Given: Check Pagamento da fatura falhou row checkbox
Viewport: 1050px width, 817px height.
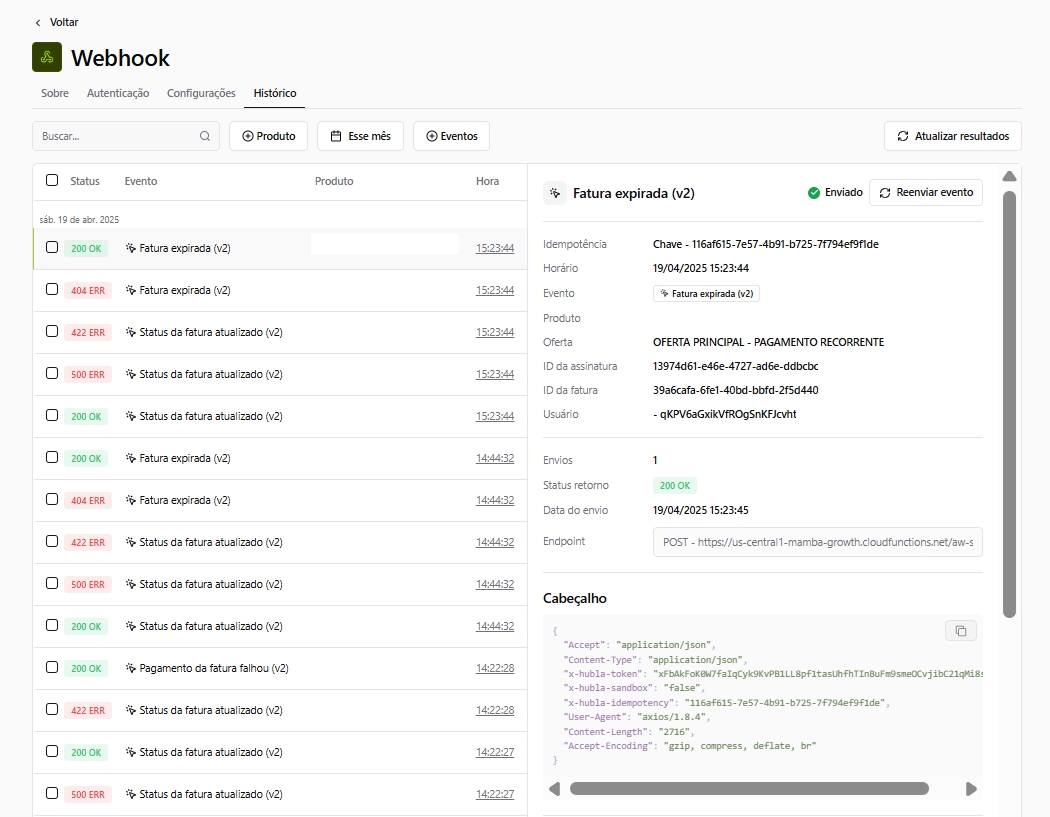Looking at the screenshot, I should [x=52, y=668].
